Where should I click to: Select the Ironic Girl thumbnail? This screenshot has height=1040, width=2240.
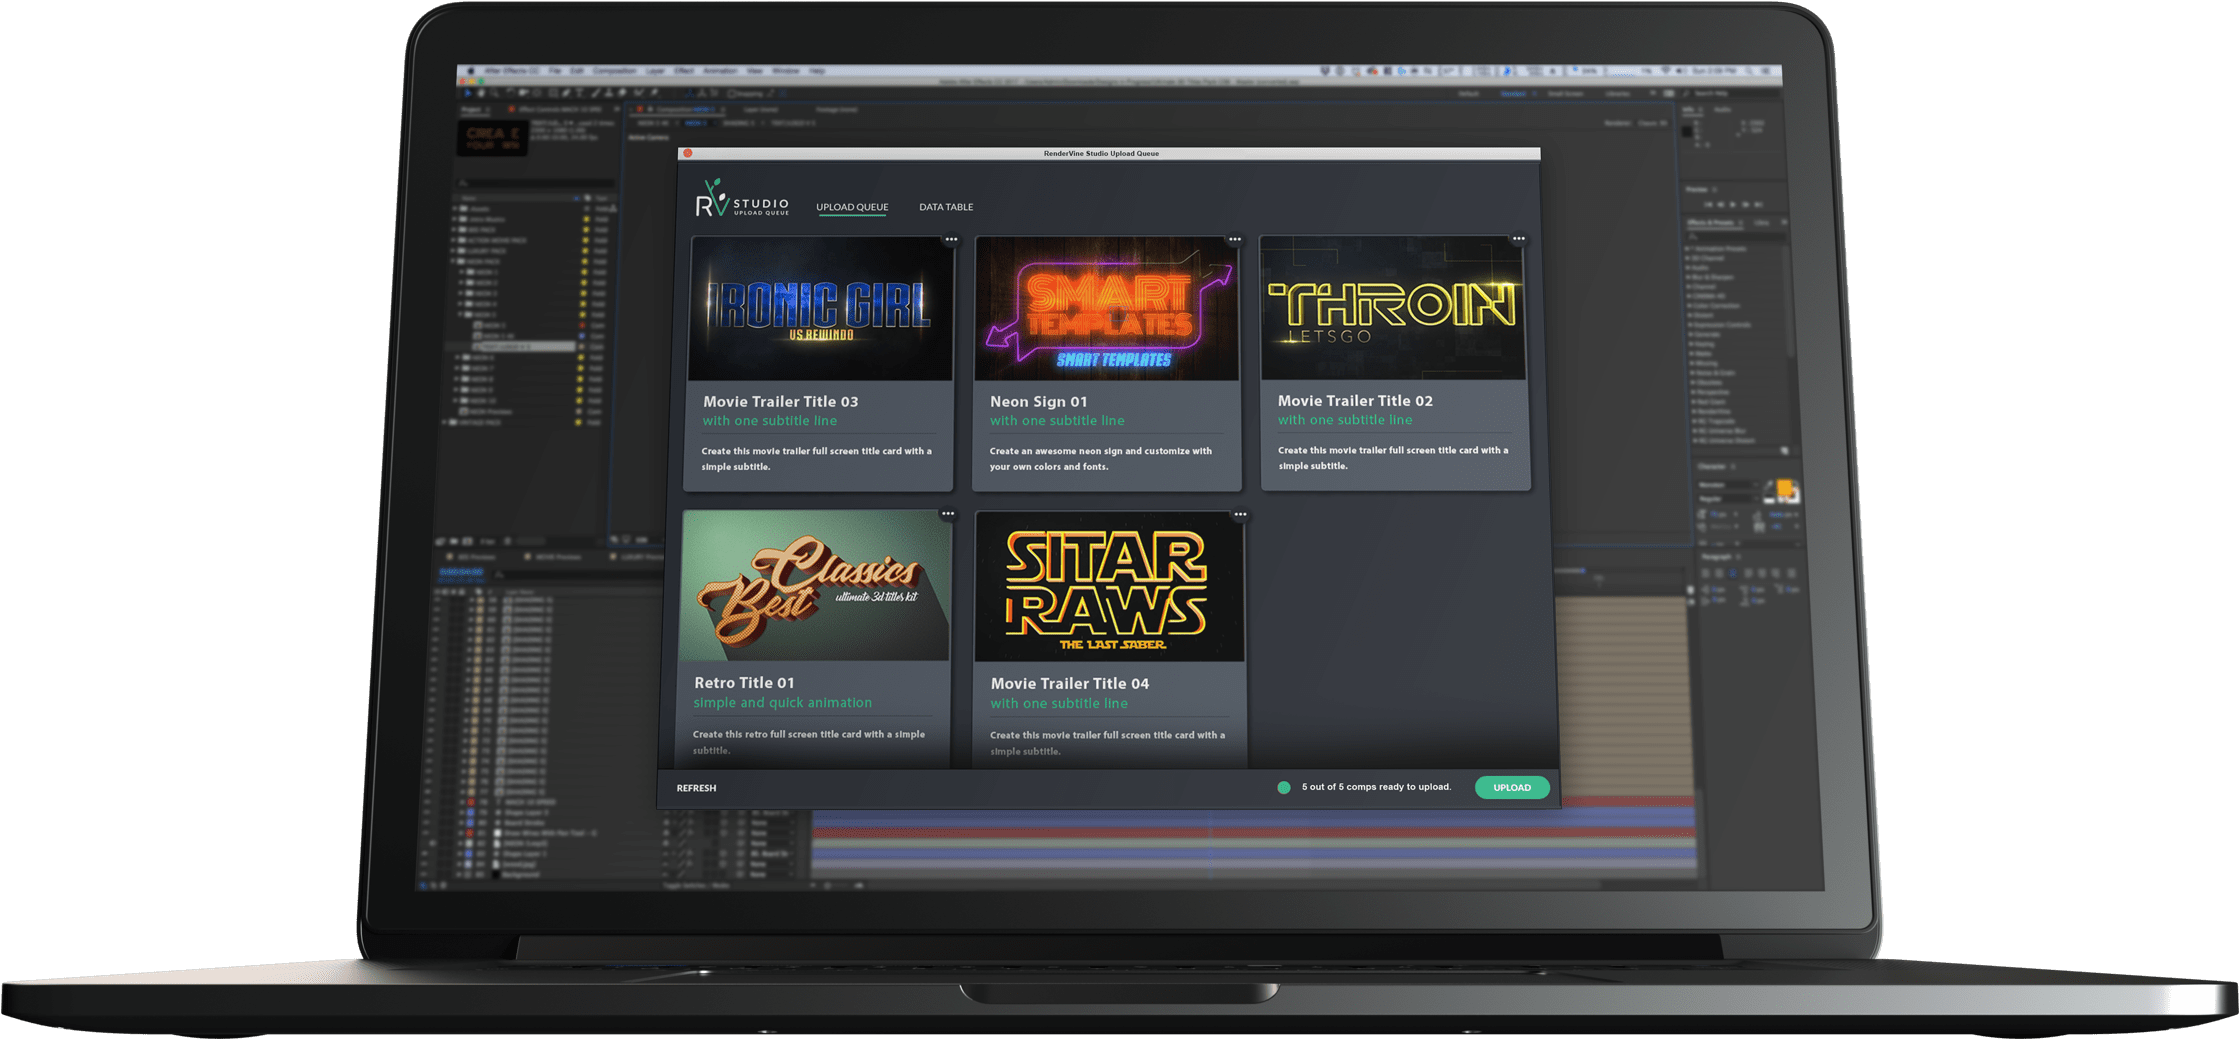click(x=820, y=309)
